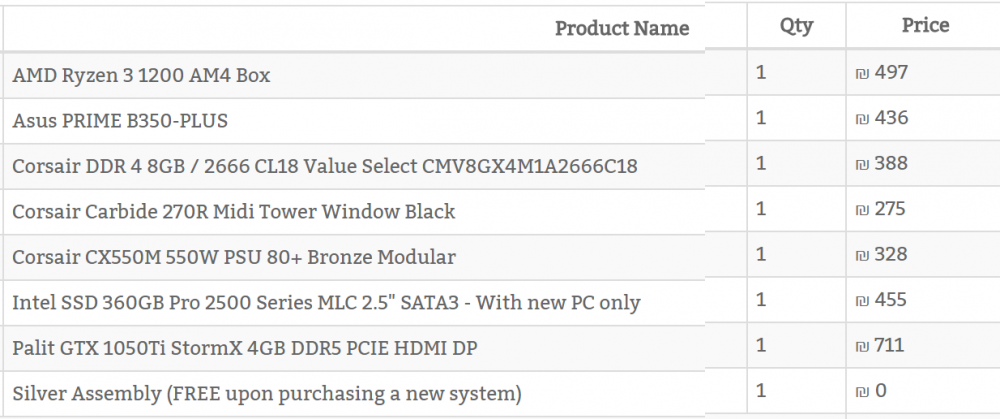Click the shekel icon beside price 497
The image size is (1000, 419).
click(862, 74)
